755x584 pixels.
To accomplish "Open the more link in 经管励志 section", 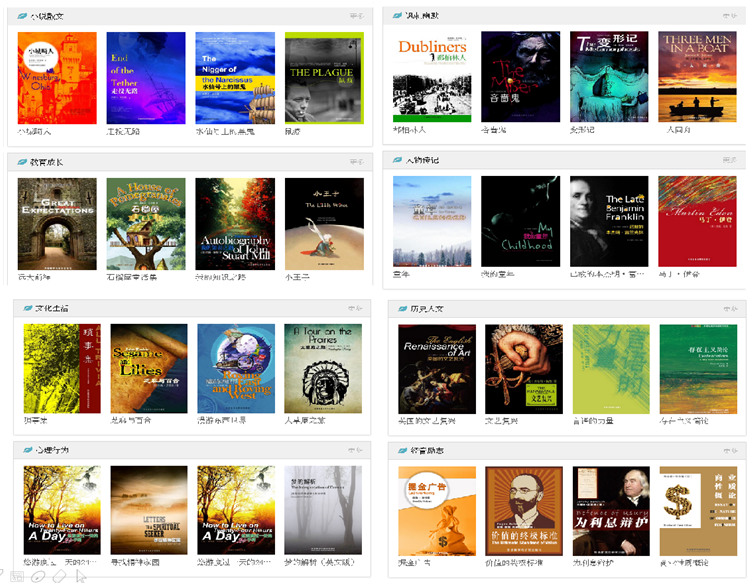I will 730,450.
